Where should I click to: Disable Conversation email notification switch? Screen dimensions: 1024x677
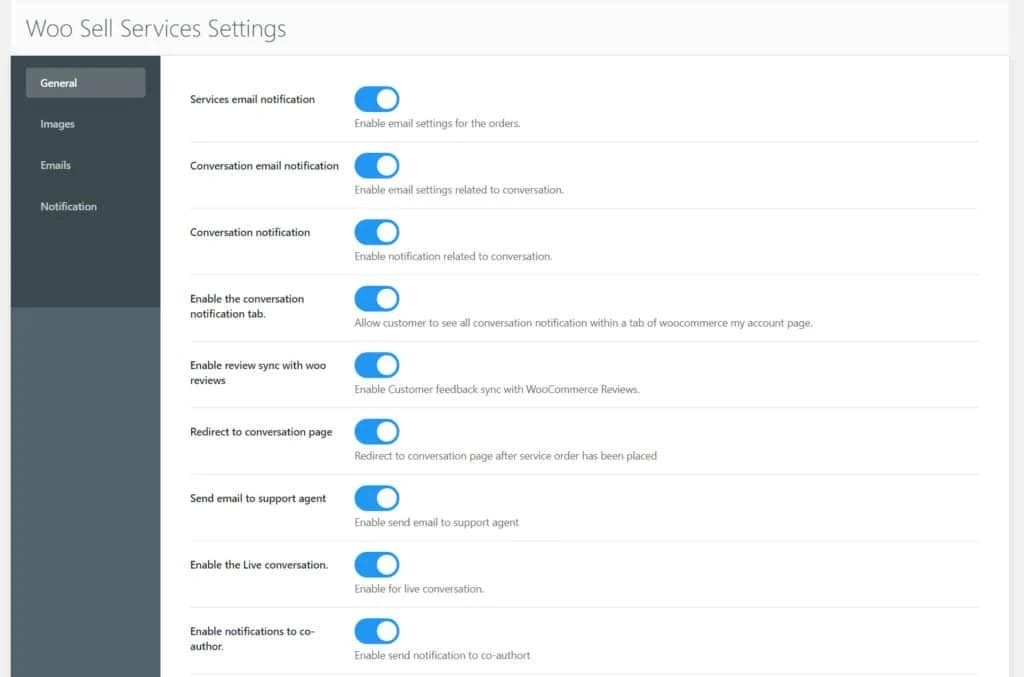[x=376, y=165]
